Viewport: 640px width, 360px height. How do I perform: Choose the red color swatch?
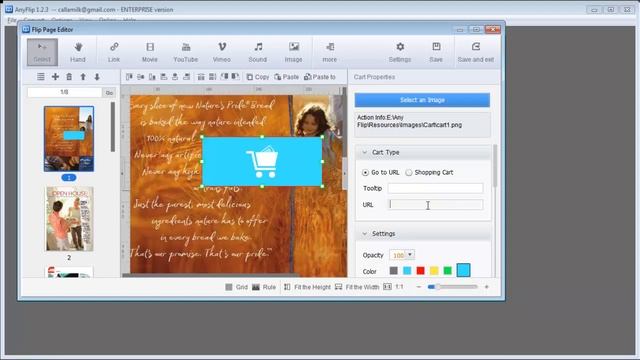[x=420, y=271]
